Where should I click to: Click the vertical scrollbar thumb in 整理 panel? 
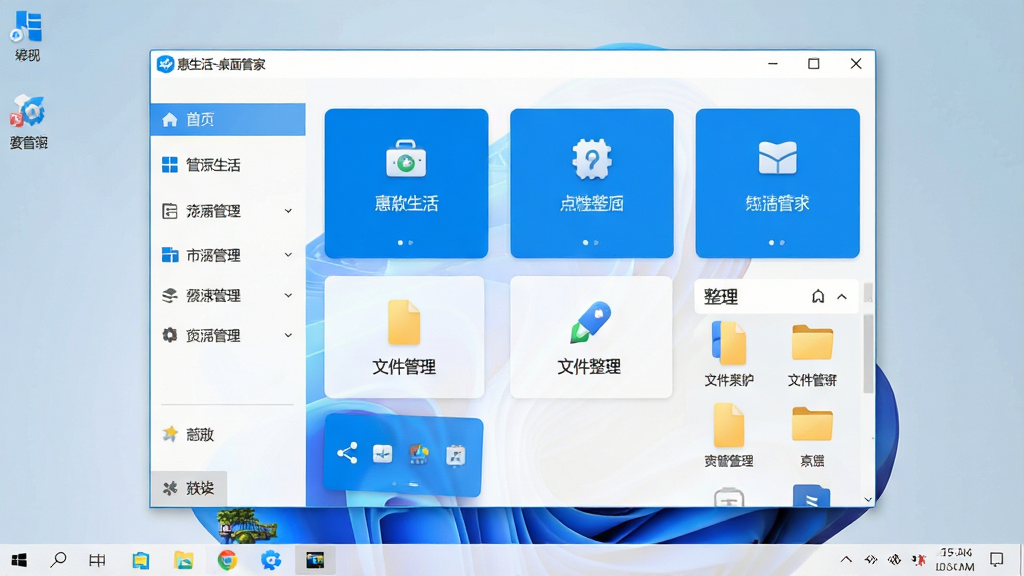click(x=868, y=353)
